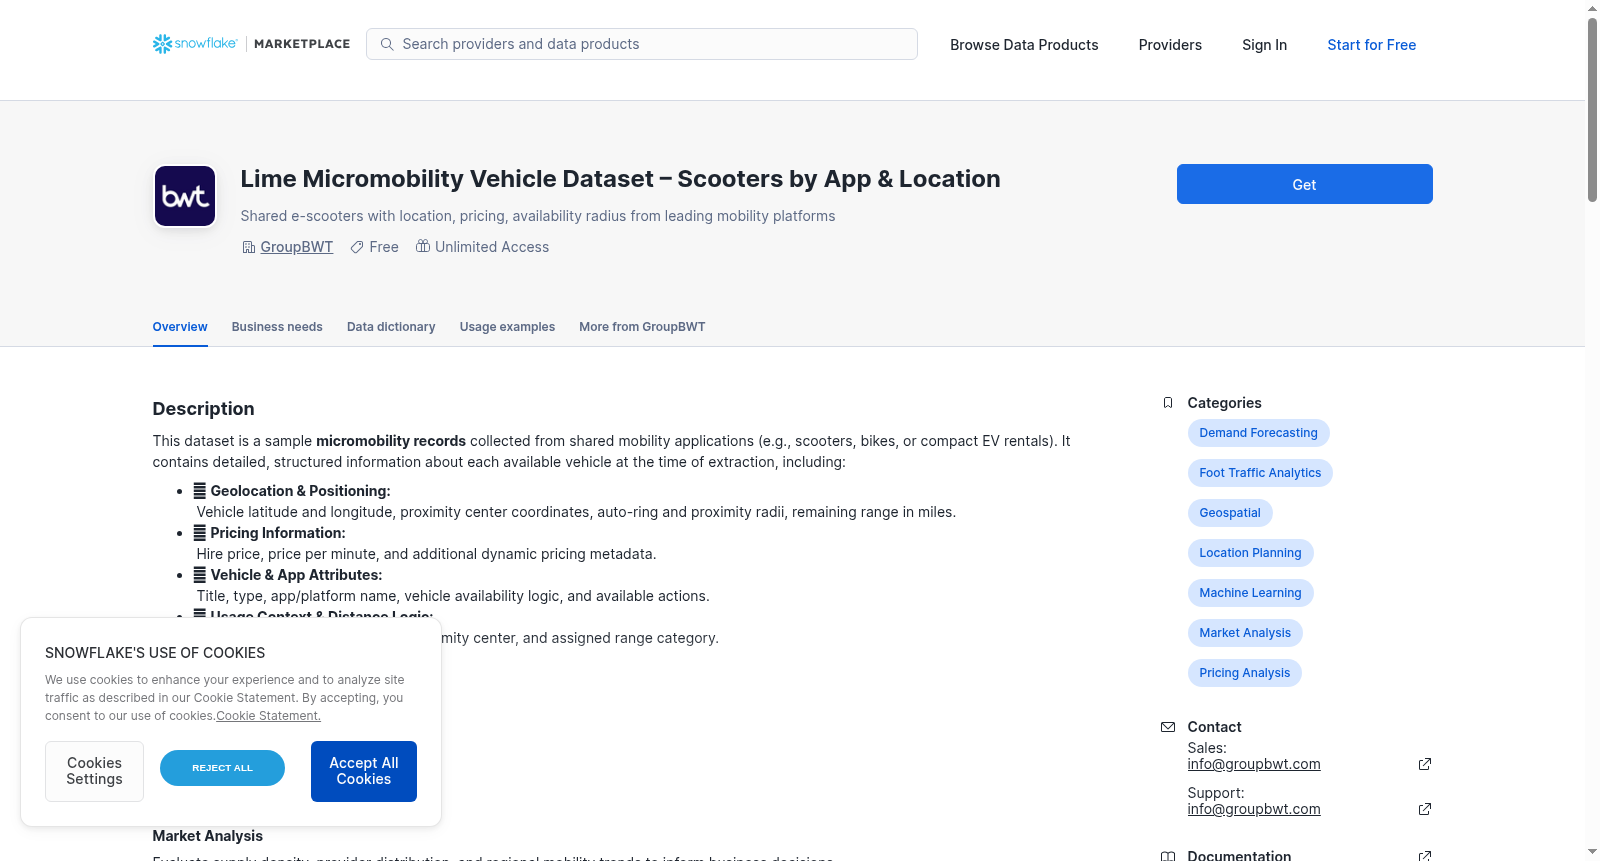
Task: Click the Market Analysis section heading
Action: pyautogui.click(x=207, y=836)
